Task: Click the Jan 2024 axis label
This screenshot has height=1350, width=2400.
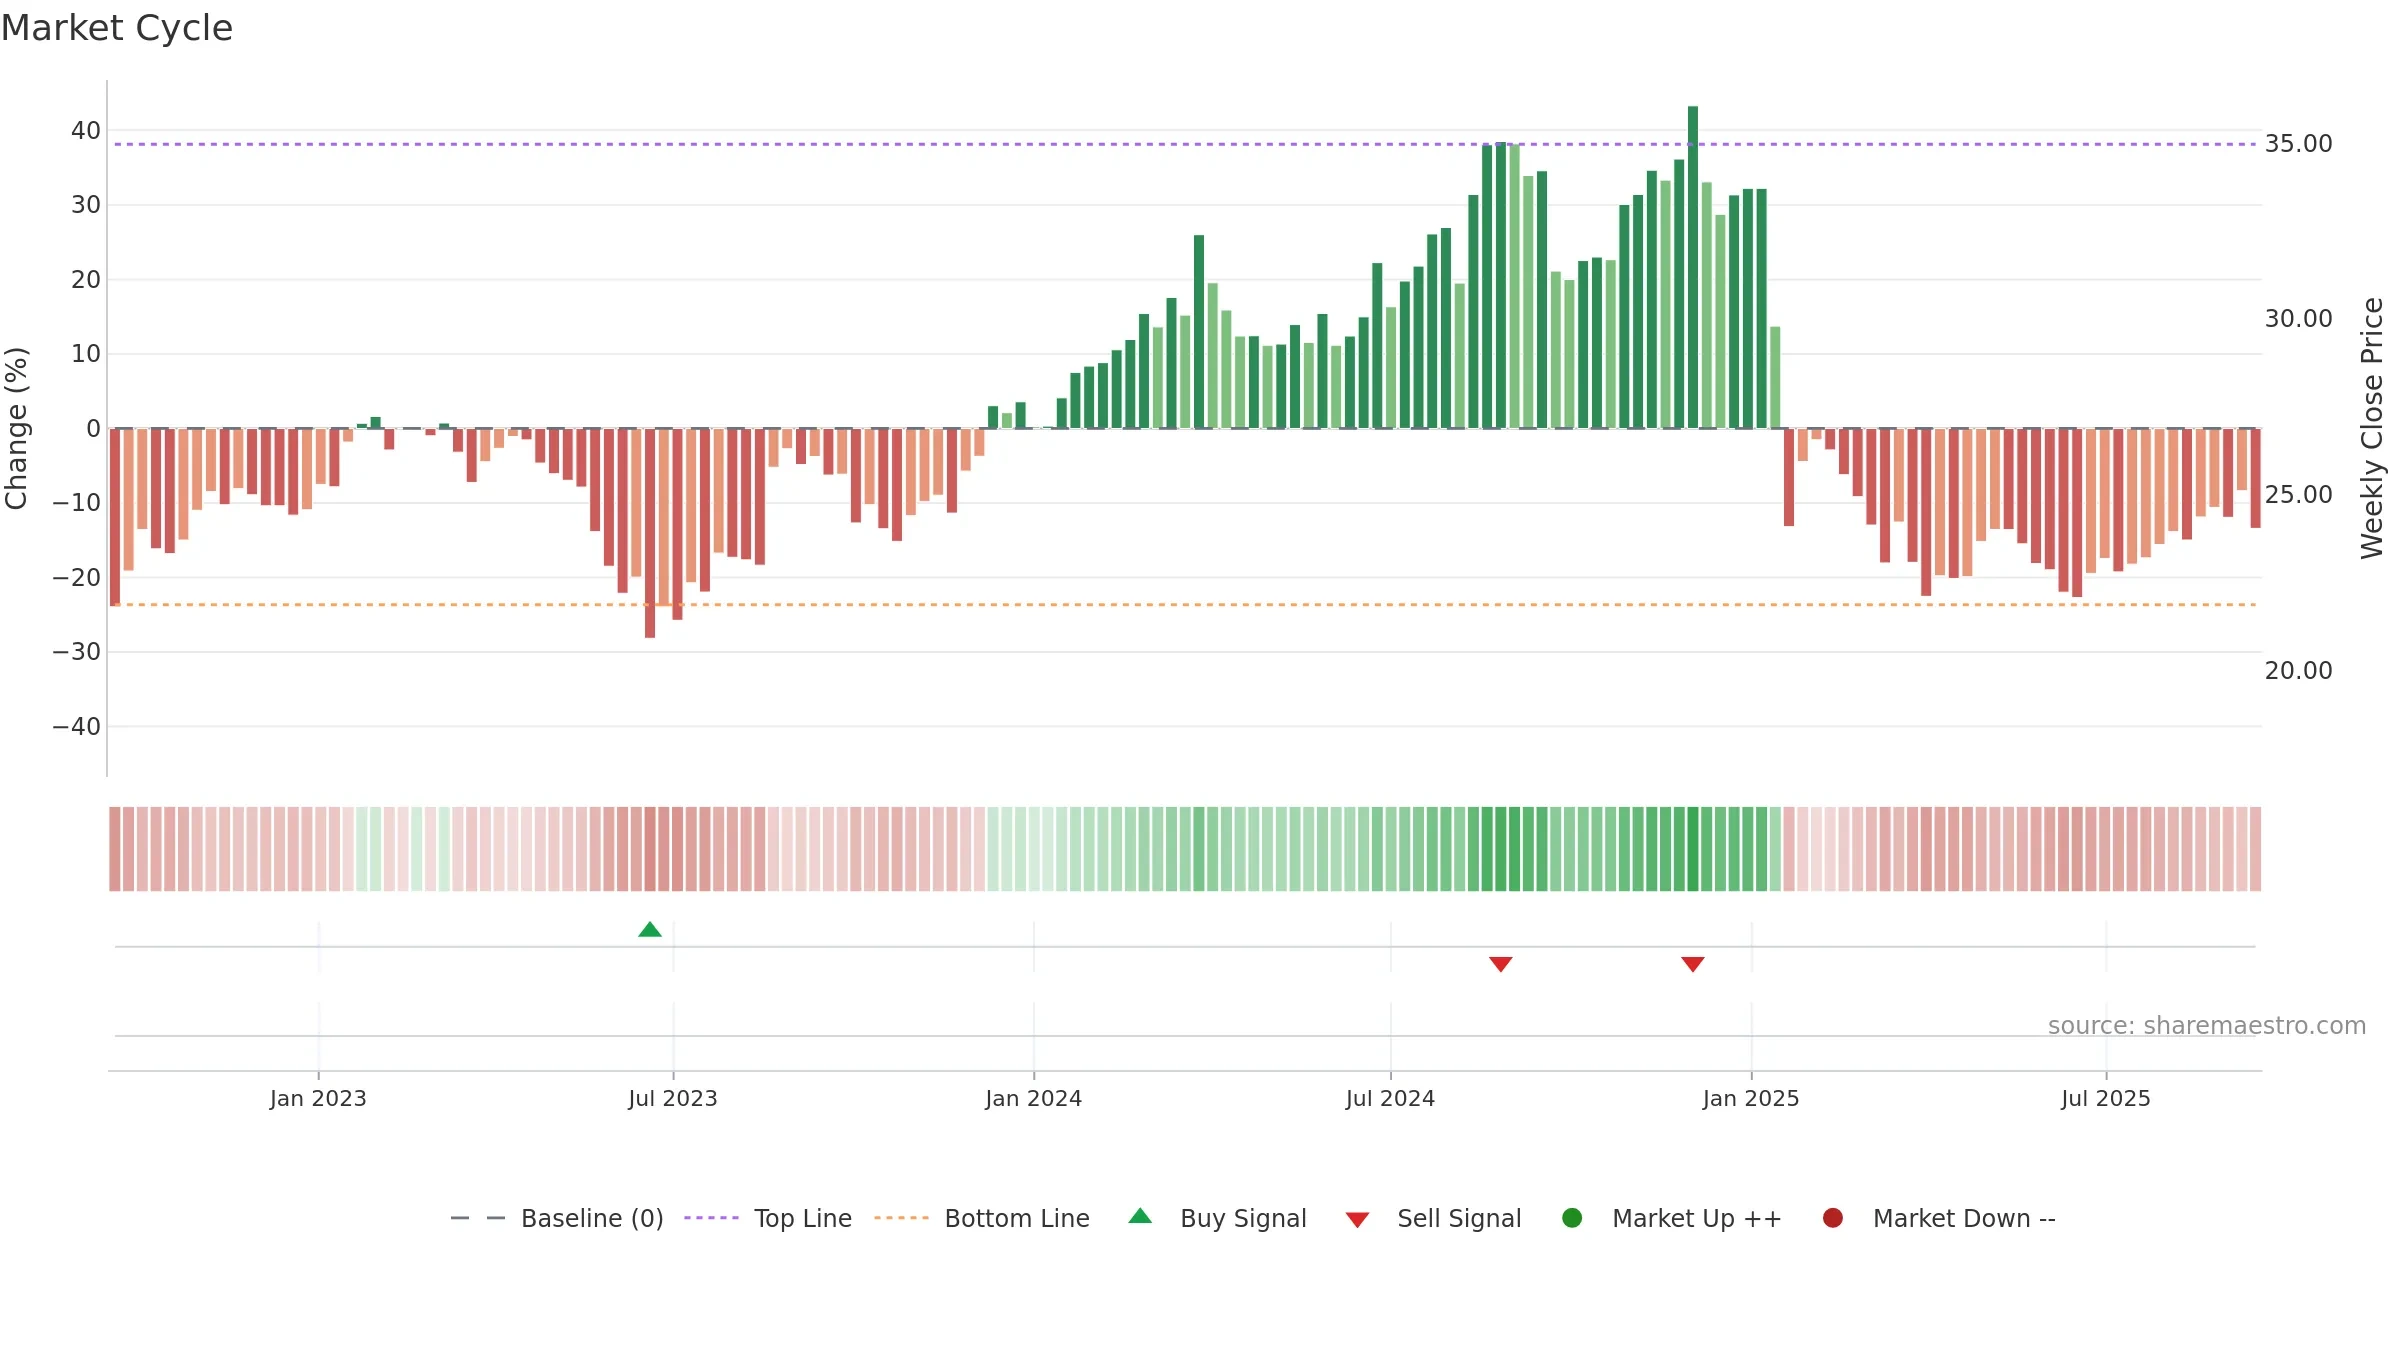Action: point(1033,1098)
